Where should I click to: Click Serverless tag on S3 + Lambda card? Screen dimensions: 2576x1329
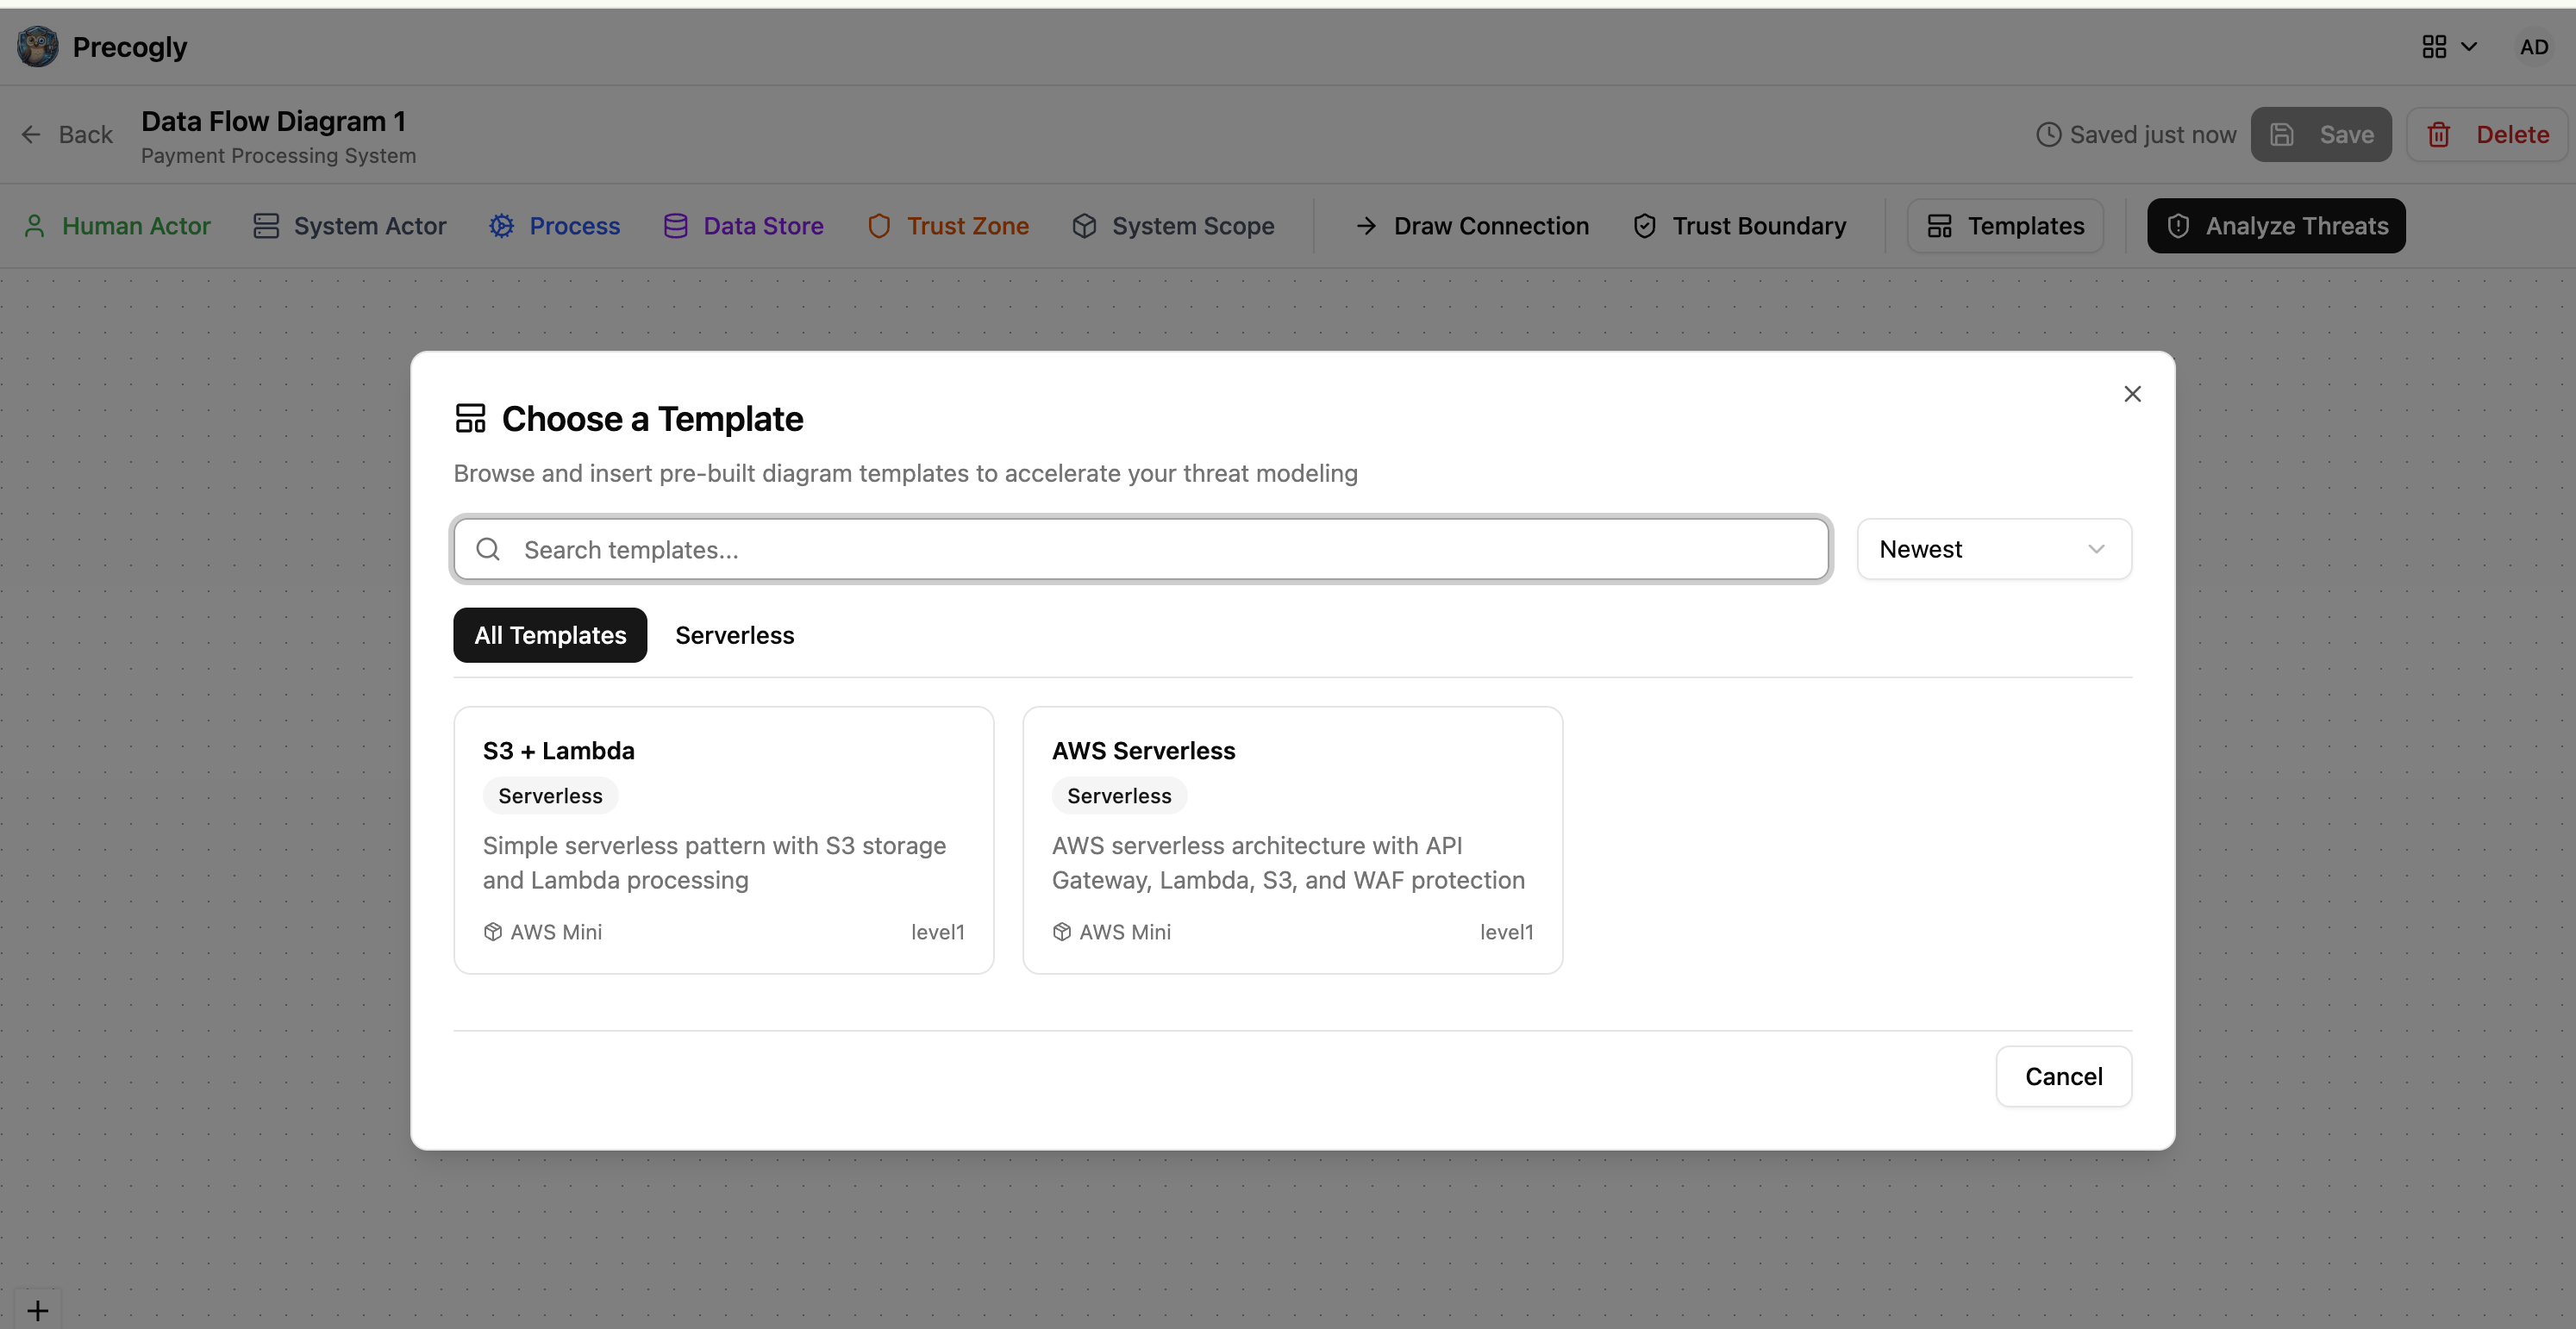[x=550, y=796]
